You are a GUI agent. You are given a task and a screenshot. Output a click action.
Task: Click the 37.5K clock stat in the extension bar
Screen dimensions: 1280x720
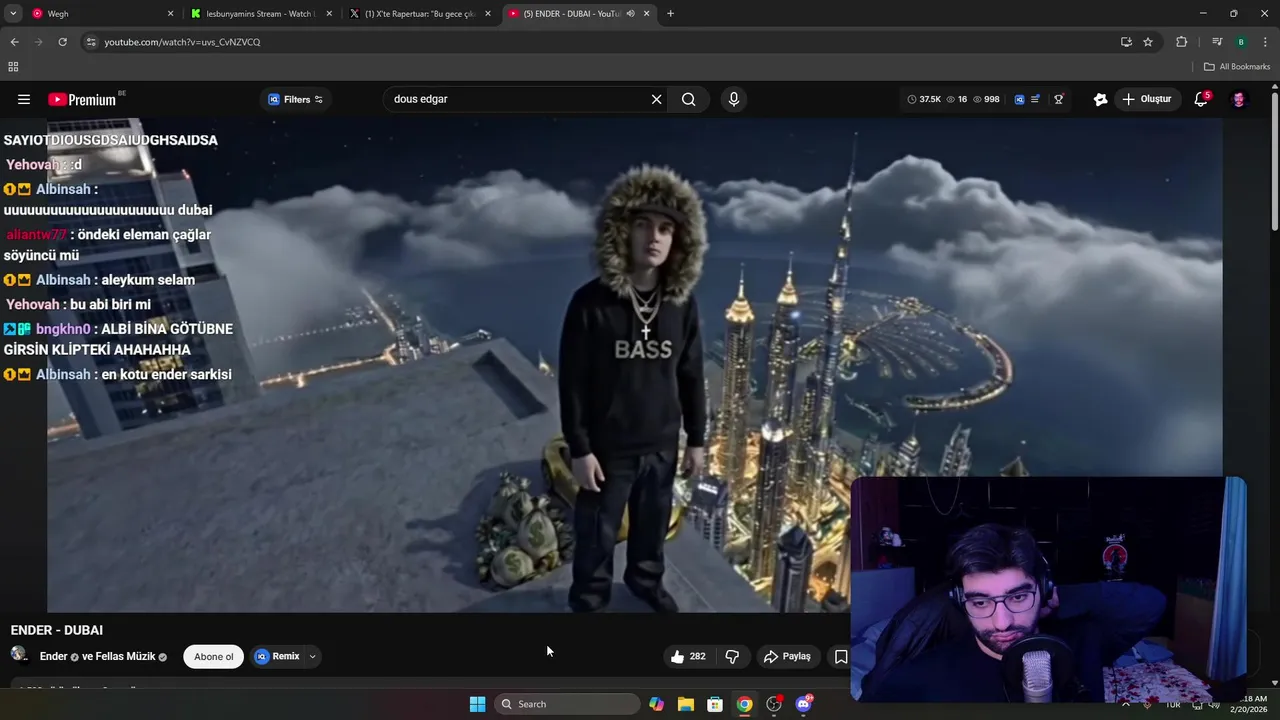pyautogui.click(x=924, y=99)
